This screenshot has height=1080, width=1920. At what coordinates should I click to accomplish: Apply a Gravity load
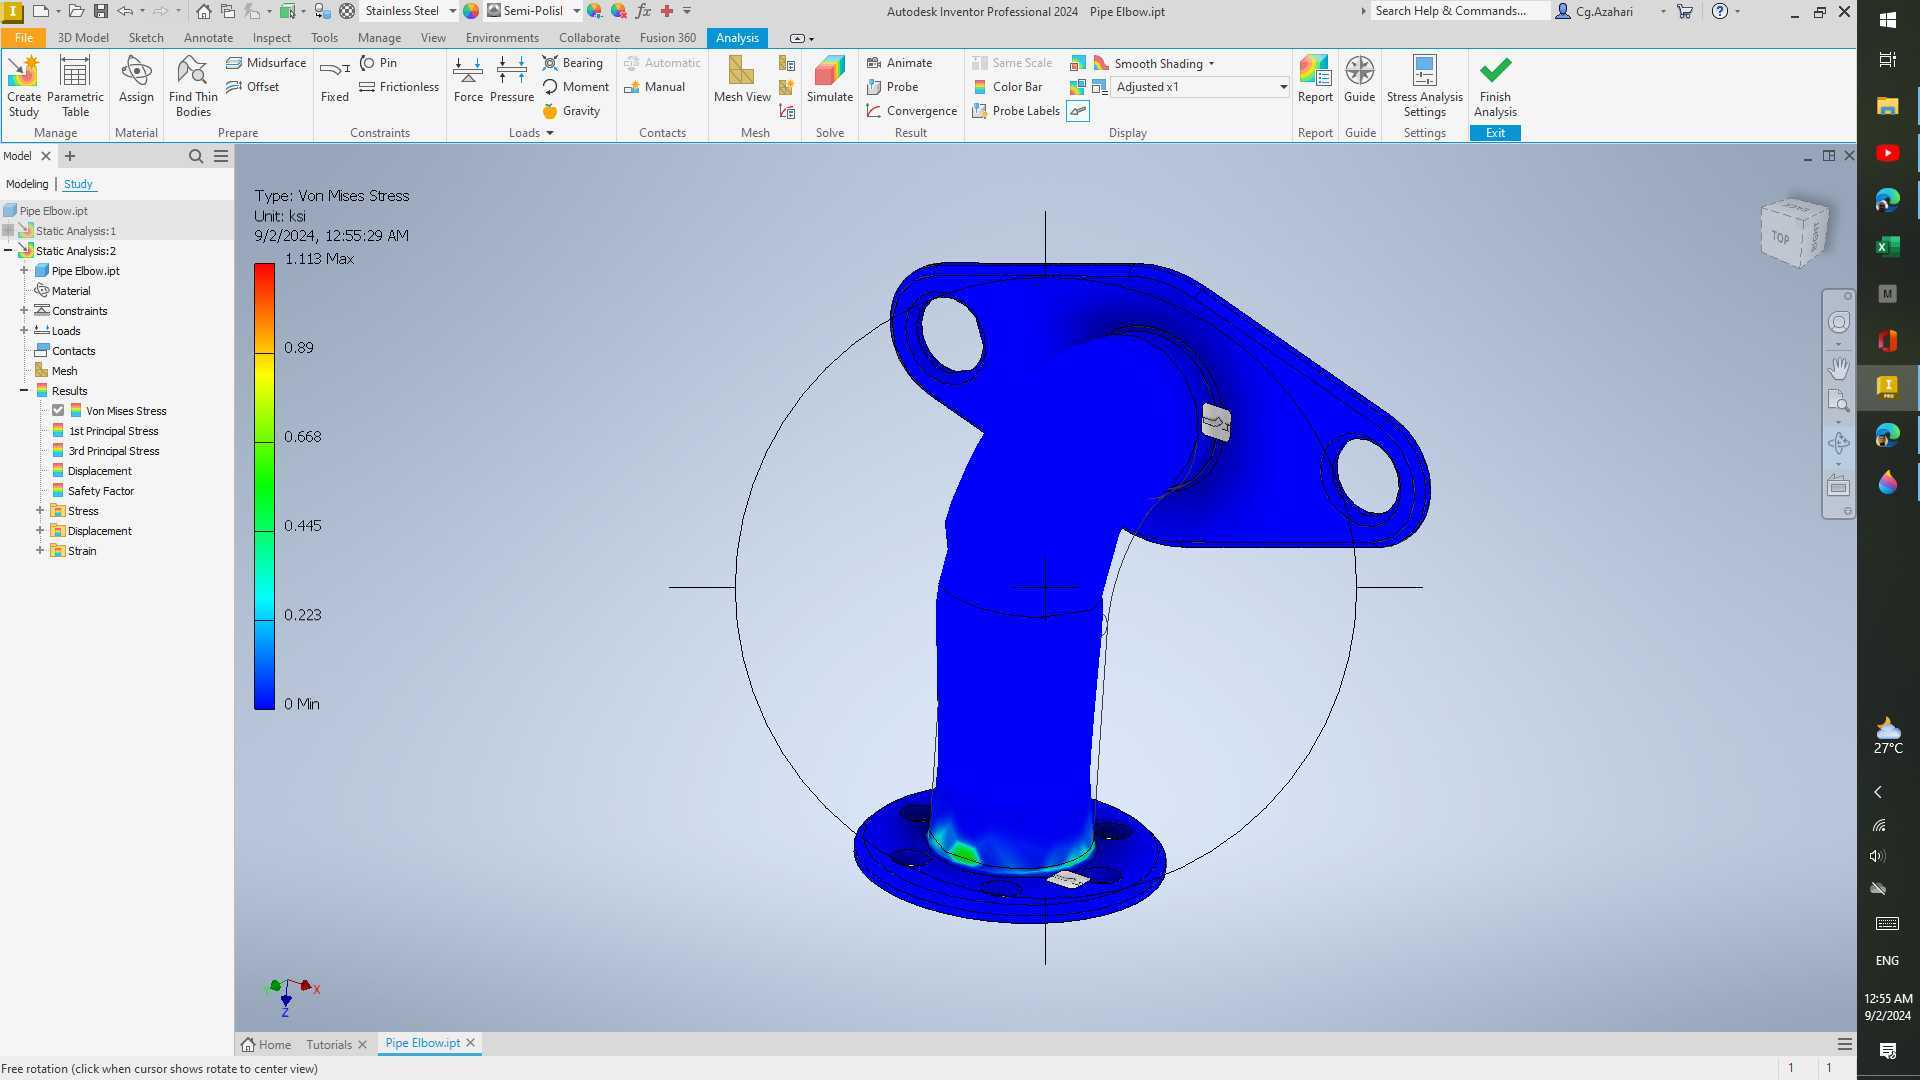(x=571, y=110)
